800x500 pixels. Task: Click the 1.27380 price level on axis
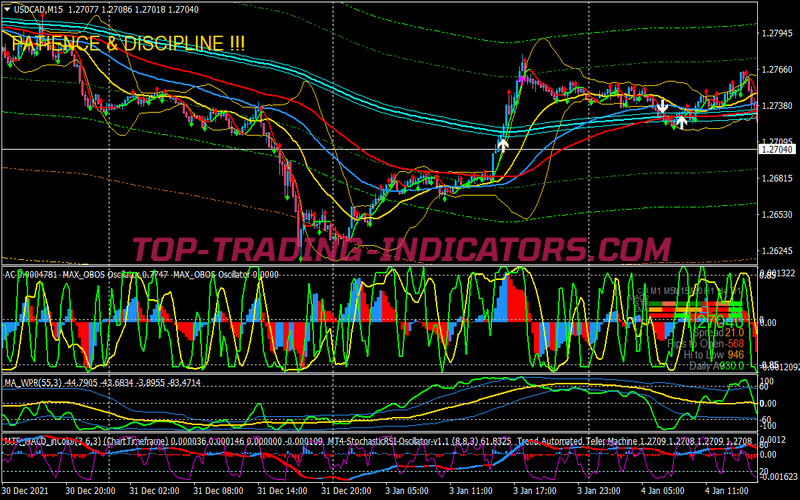(777, 106)
